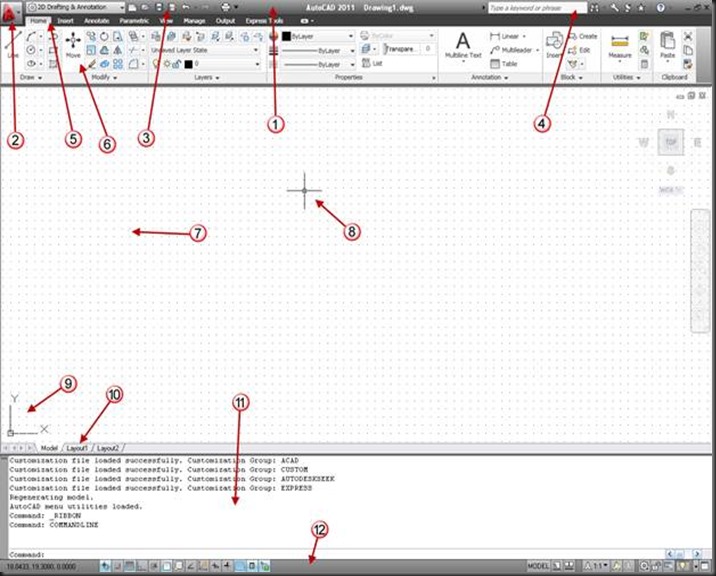This screenshot has width=716, height=576.
Task: Switch to the Output ribbon tab
Action: (225, 21)
